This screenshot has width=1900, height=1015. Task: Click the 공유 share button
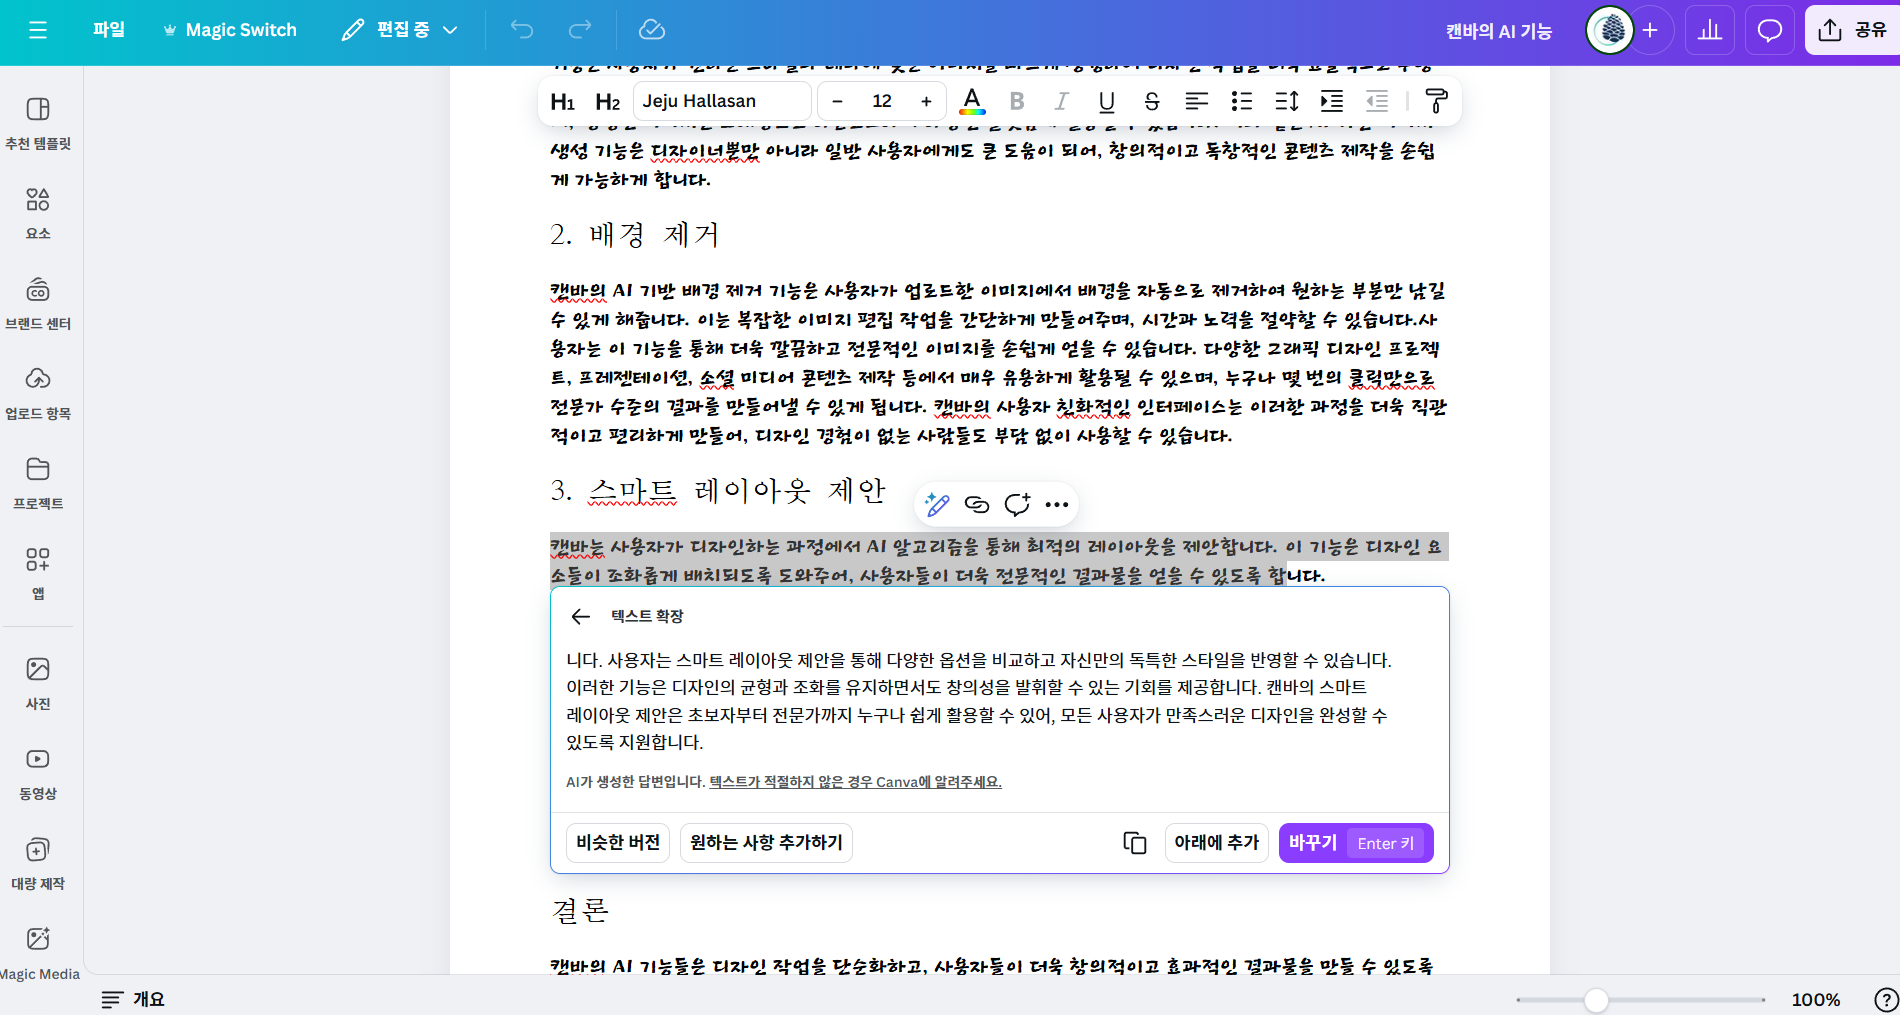[1853, 30]
